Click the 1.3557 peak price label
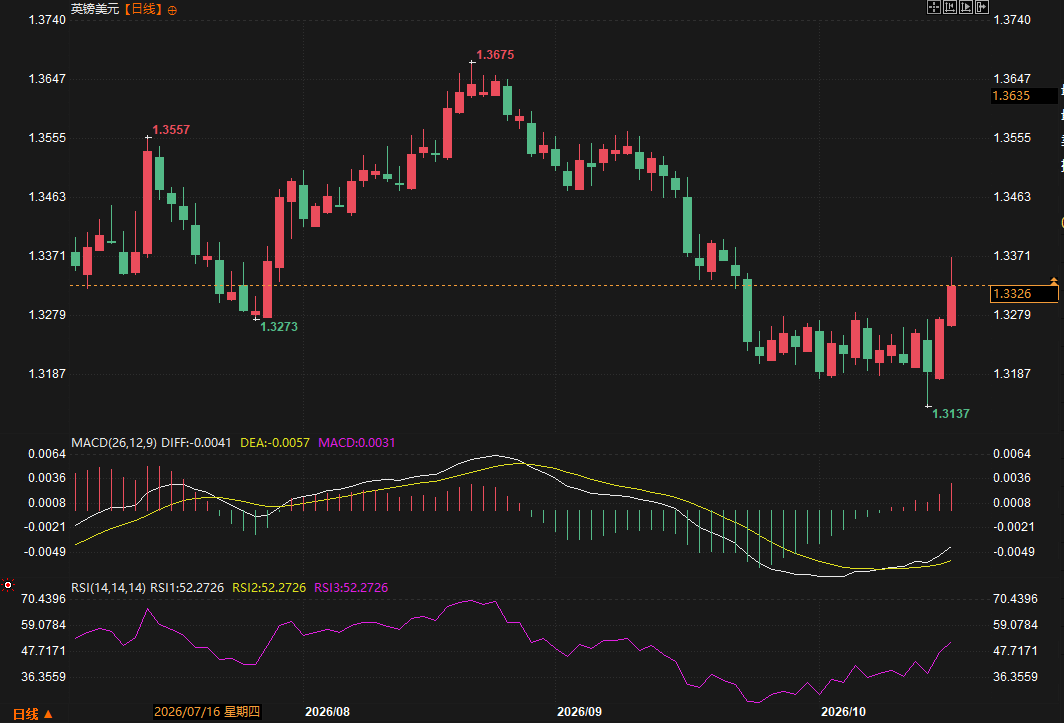Screen dimensions: 1064x723 point(171,130)
